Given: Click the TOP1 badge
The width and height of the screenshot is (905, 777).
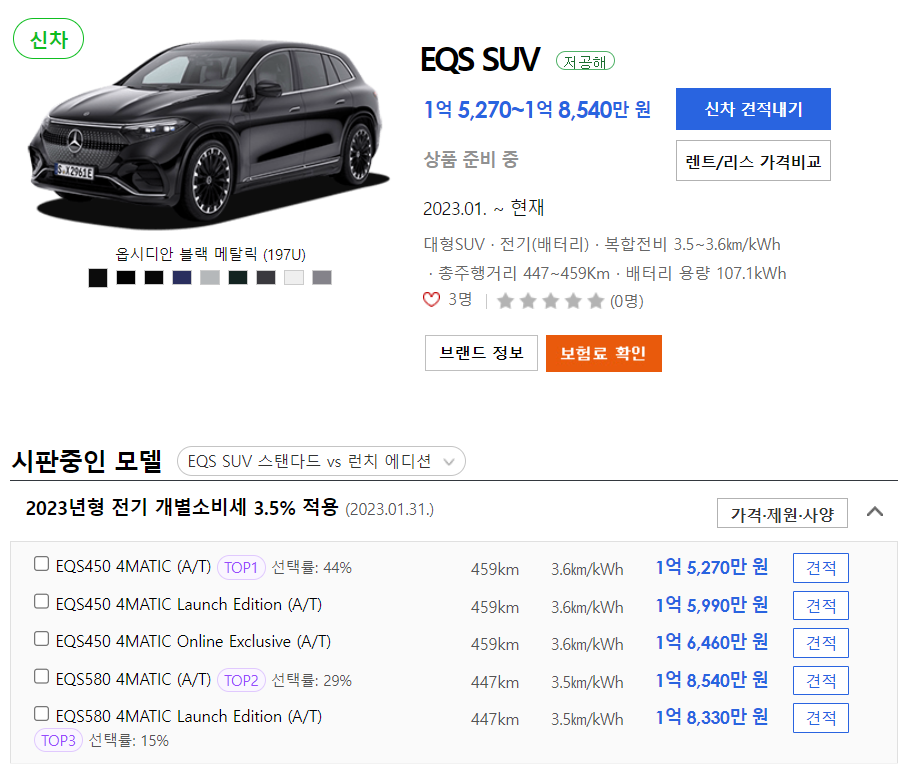Looking at the screenshot, I should point(241,567).
